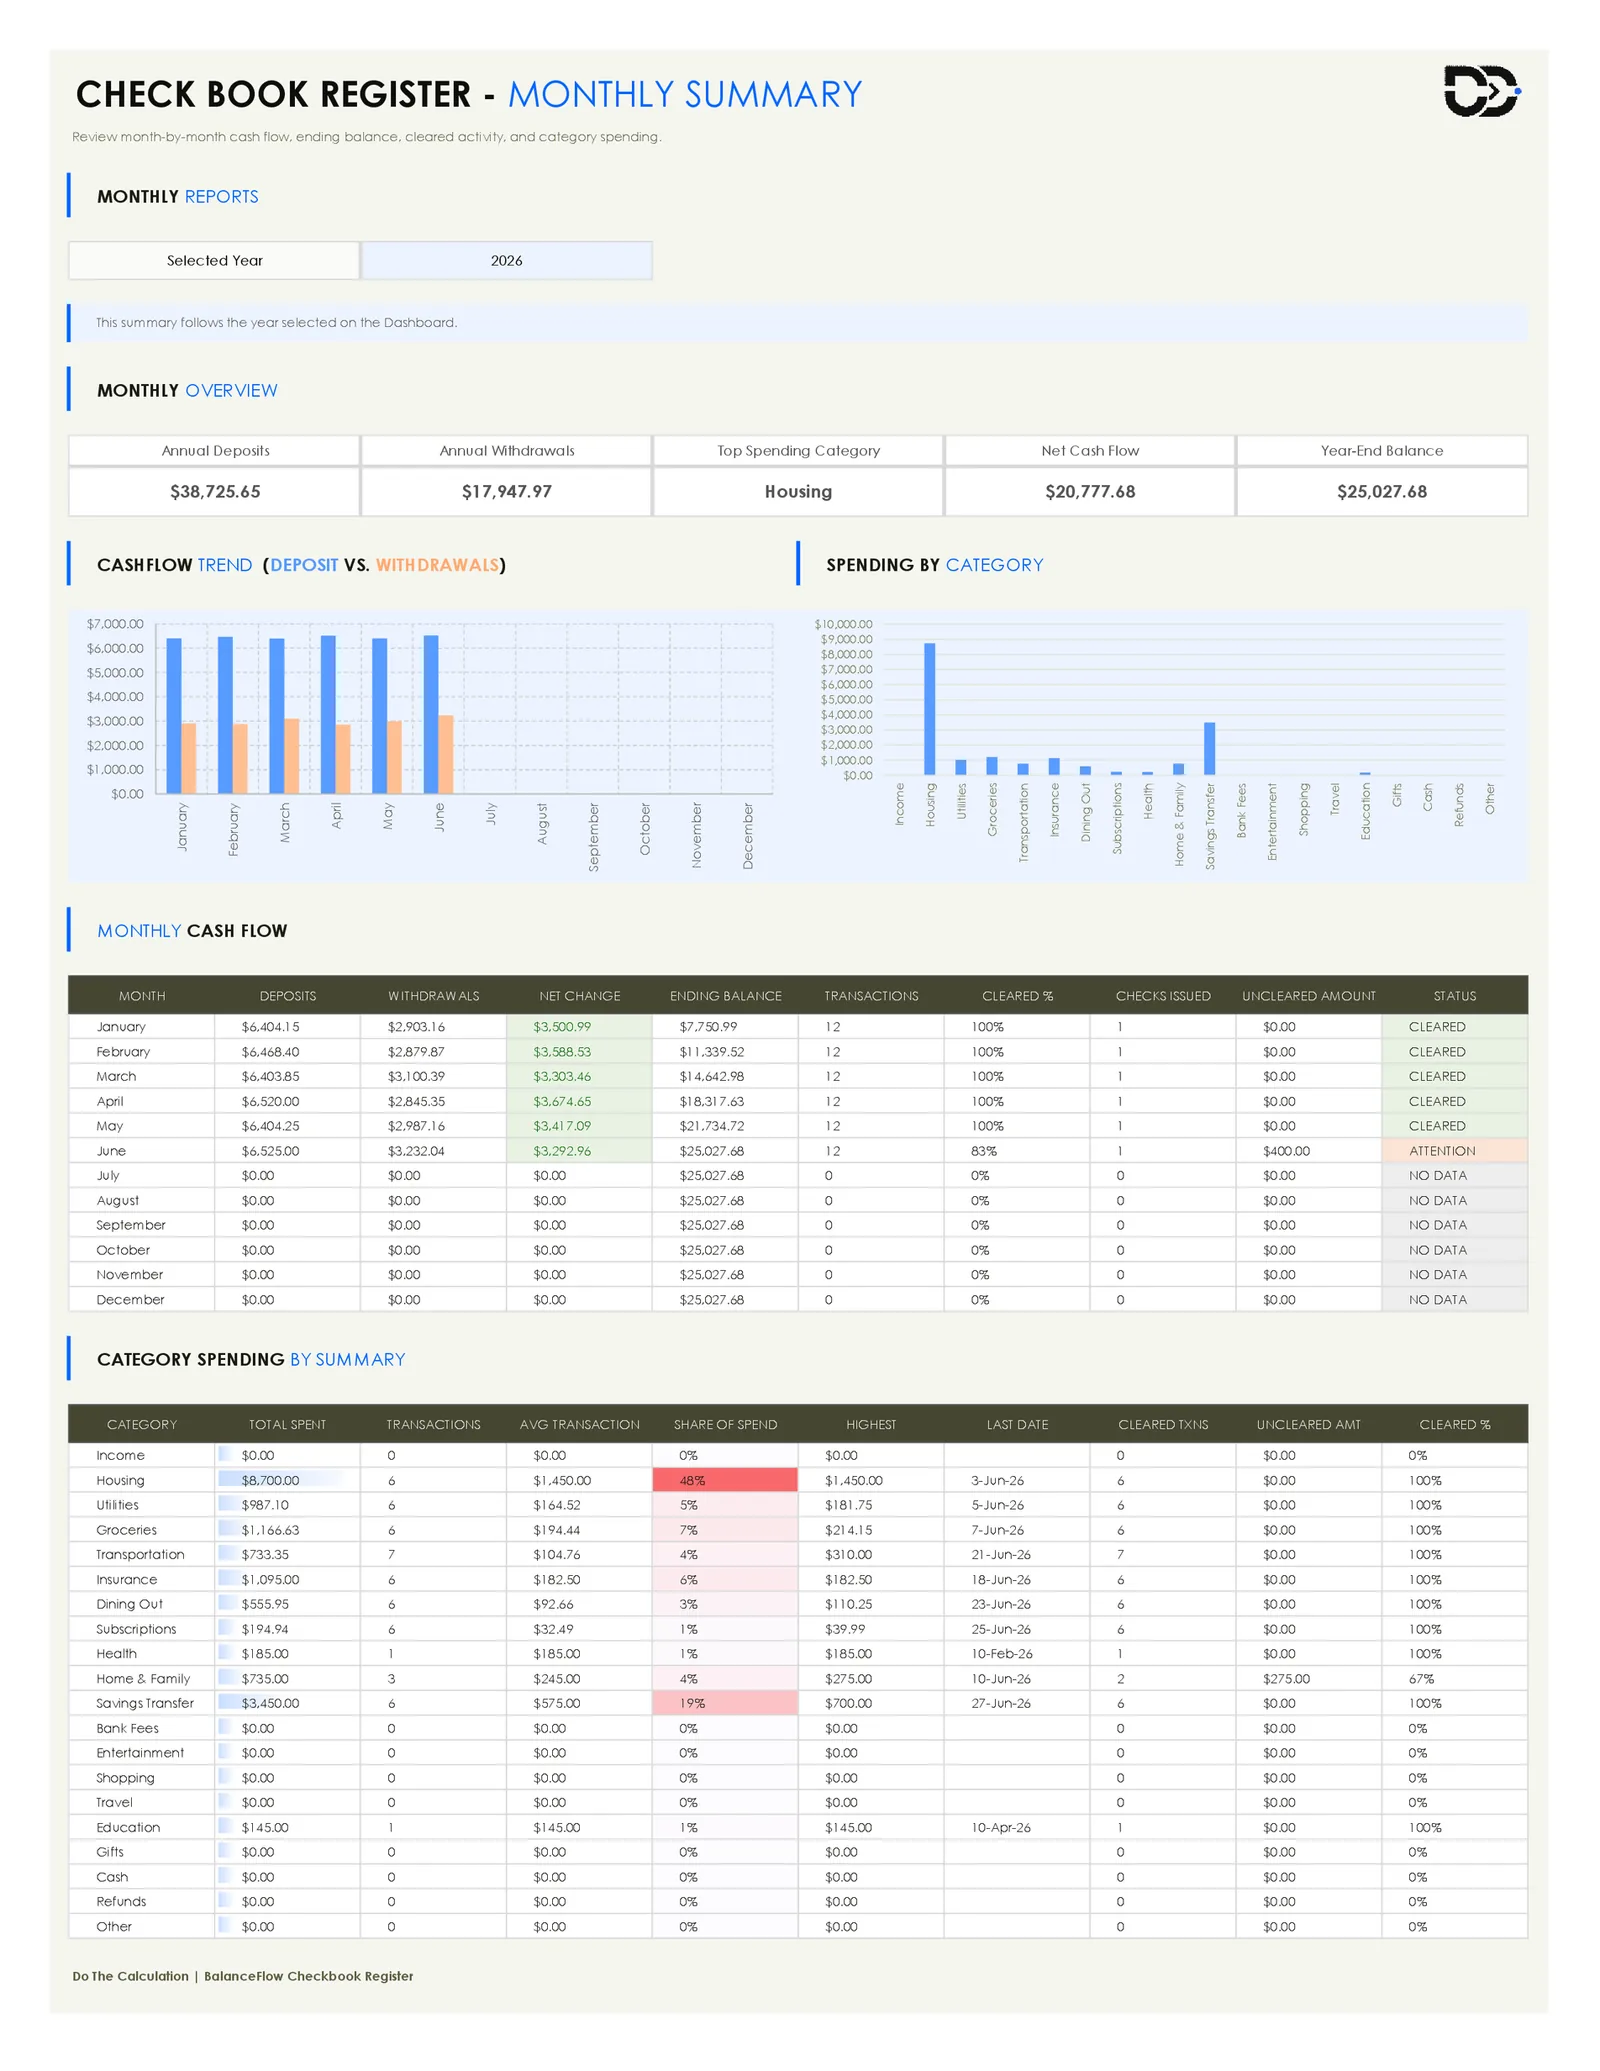Click the January deposit bar in cashflow chart
The width and height of the screenshot is (1600, 2071).
pos(174,715)
